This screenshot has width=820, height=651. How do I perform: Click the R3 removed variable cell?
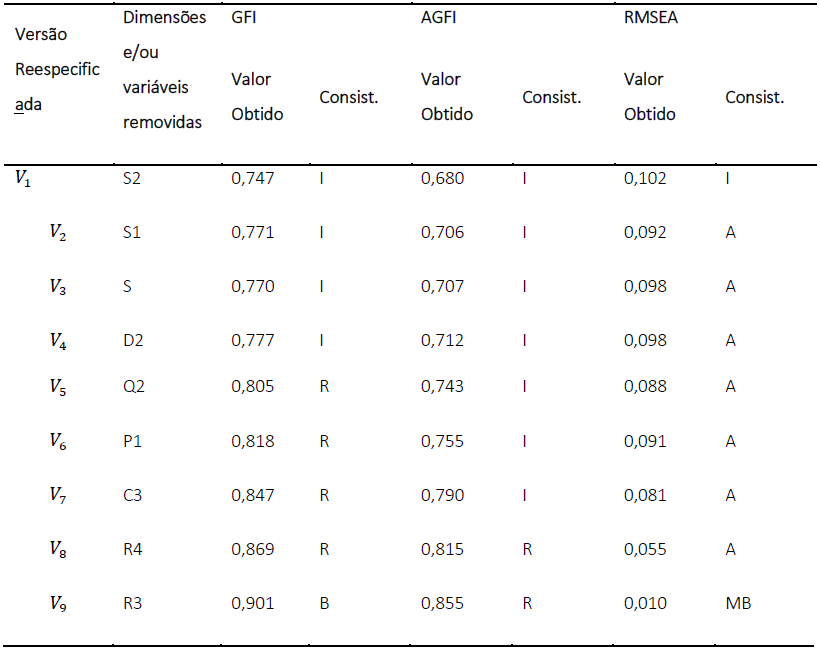[133, 603]
